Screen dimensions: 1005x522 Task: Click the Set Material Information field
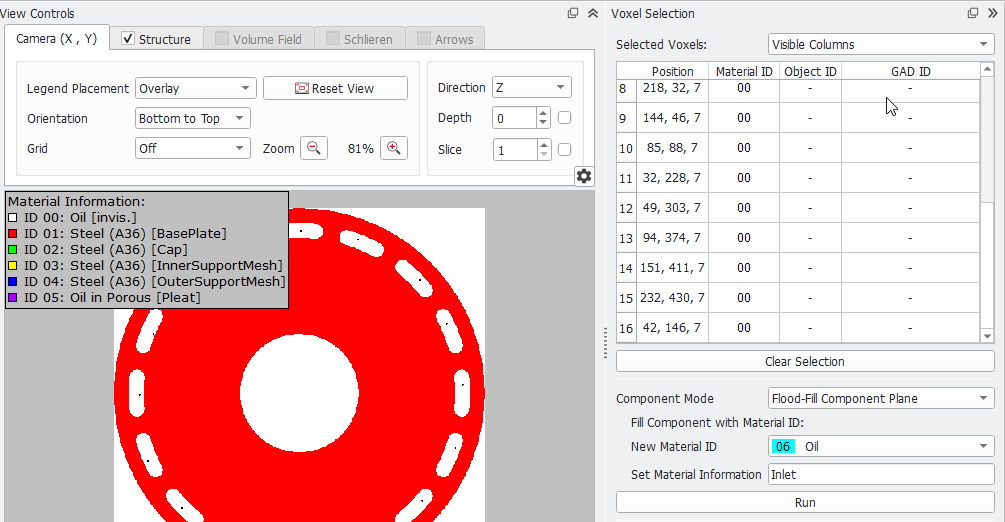click(x=881, y=474)
